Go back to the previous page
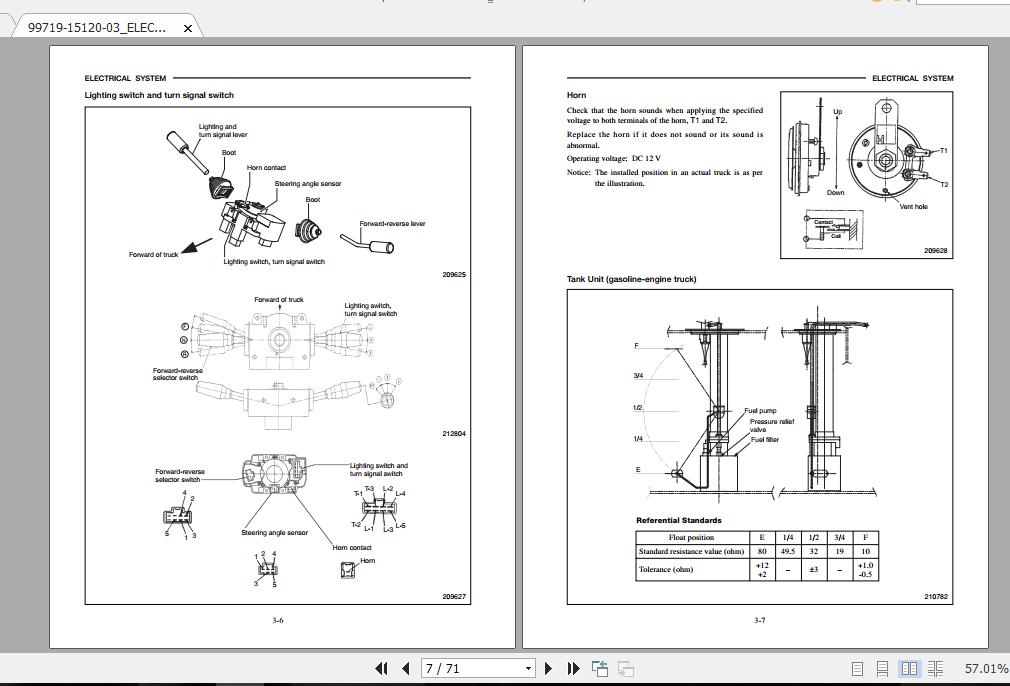 (x=404, y=668)
